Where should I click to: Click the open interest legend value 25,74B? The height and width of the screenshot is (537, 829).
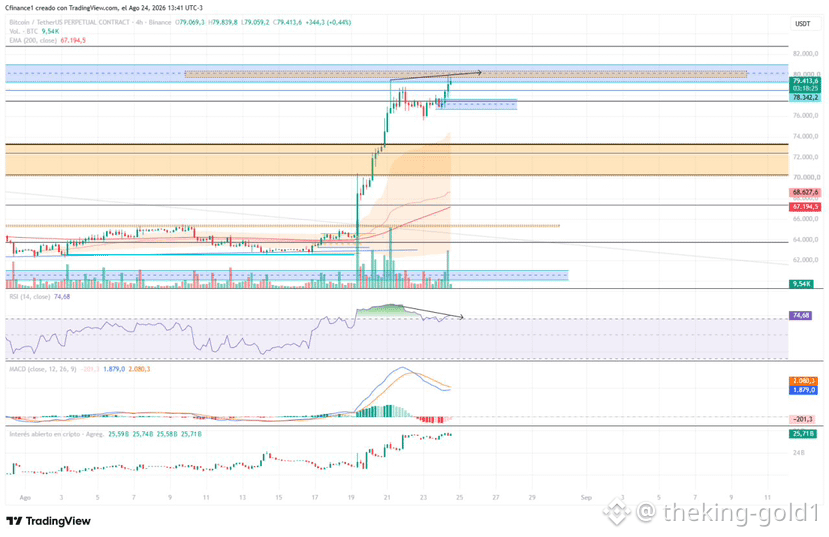click(143, 434)
